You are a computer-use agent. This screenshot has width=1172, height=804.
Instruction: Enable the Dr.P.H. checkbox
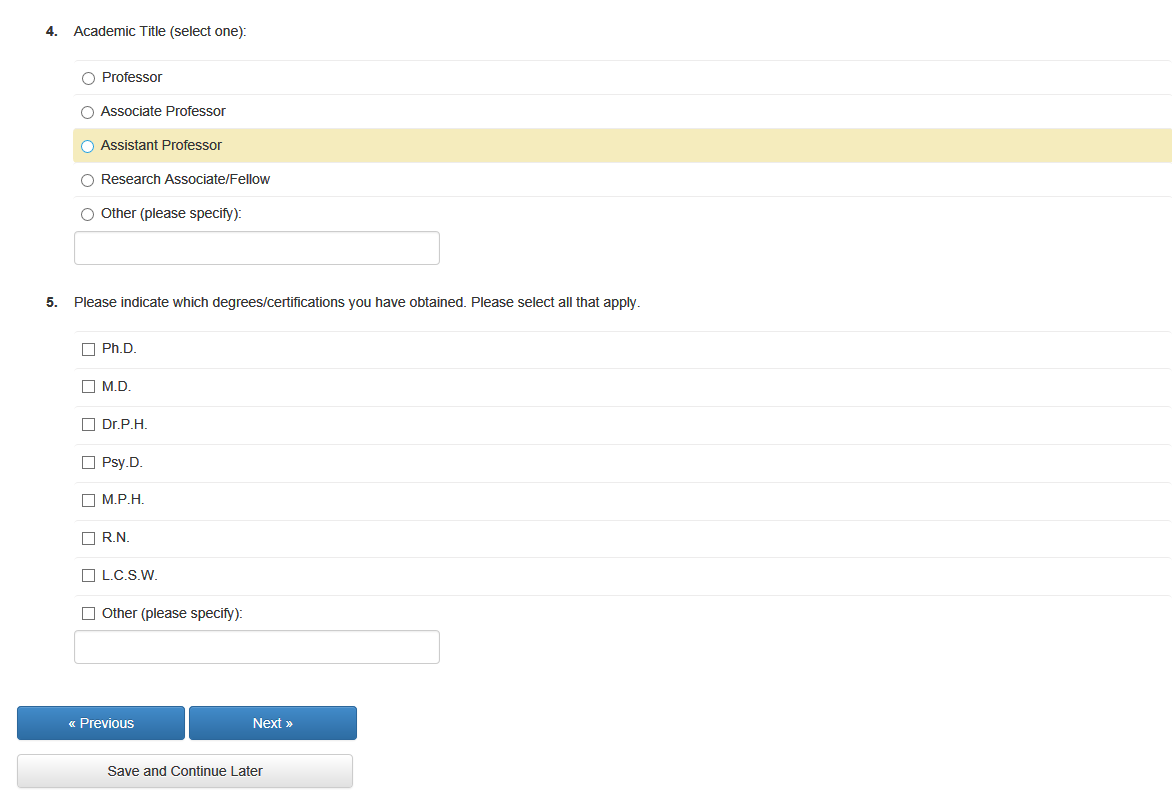[88, 425]
